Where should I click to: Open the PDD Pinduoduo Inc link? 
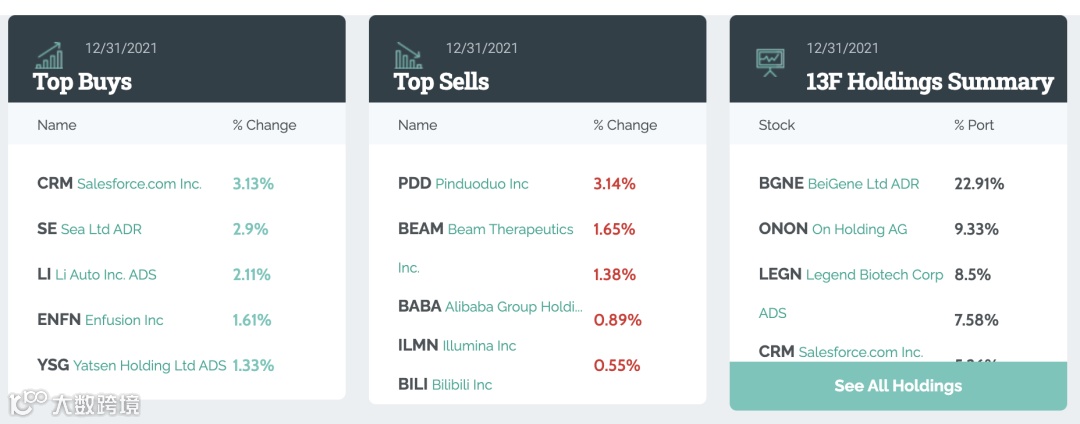tap(463, 184)
